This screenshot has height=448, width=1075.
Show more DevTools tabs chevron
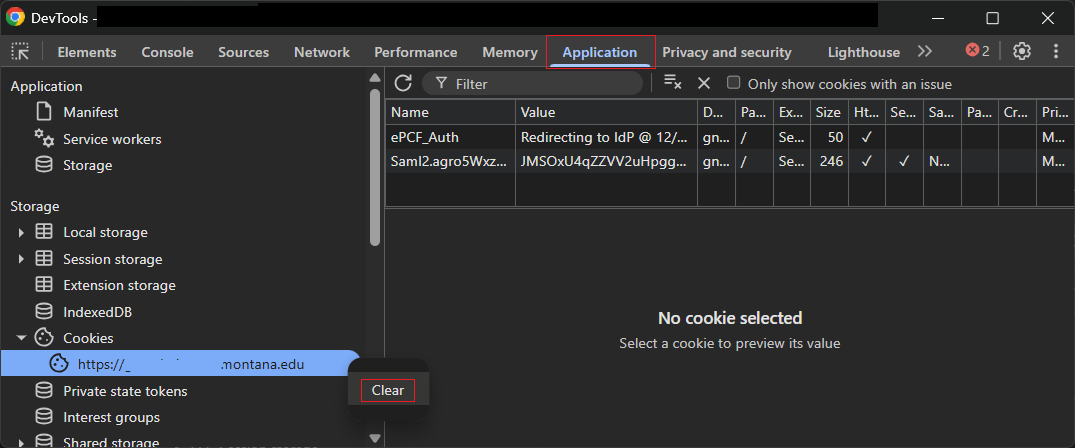click(x=925, y=51)
